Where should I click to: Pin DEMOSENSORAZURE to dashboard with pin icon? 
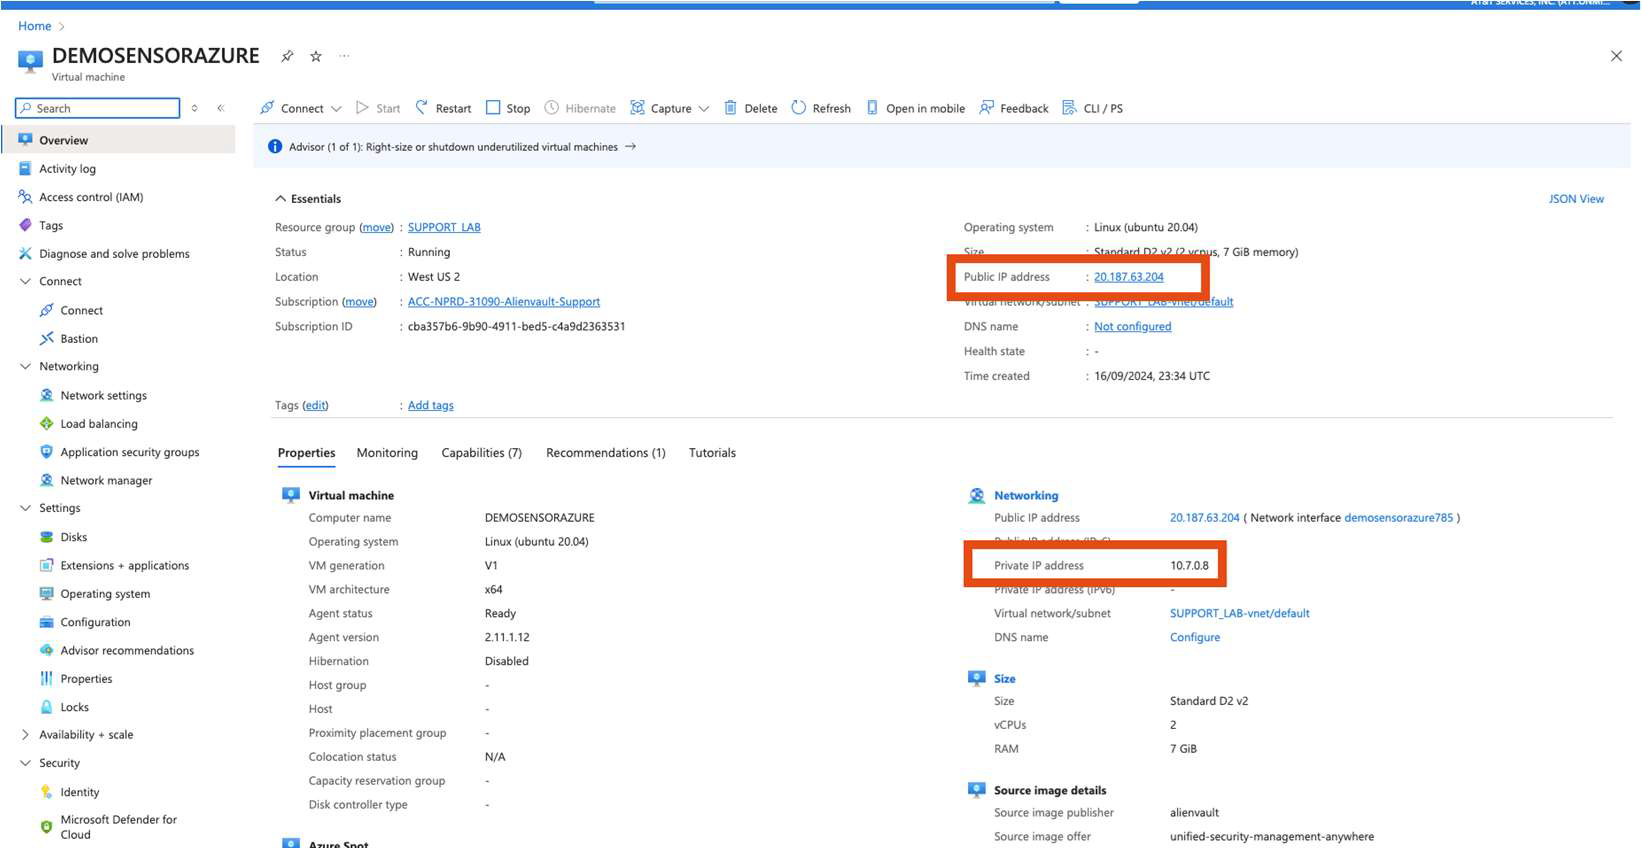287,56
